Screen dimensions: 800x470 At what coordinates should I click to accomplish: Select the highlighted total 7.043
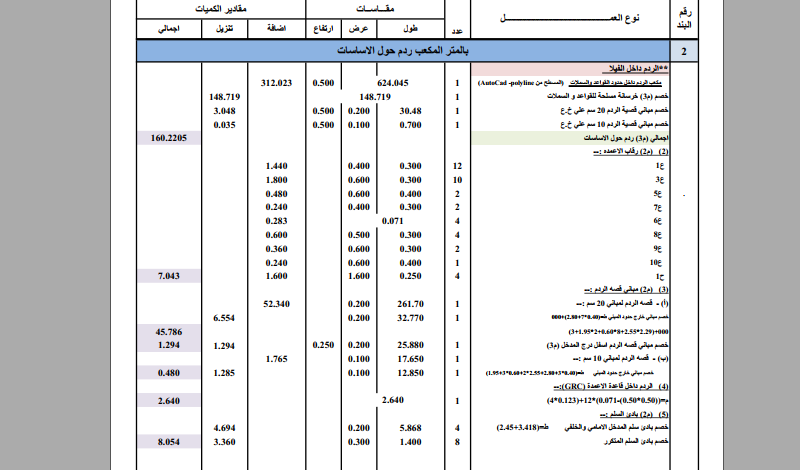tap(169, 276)
